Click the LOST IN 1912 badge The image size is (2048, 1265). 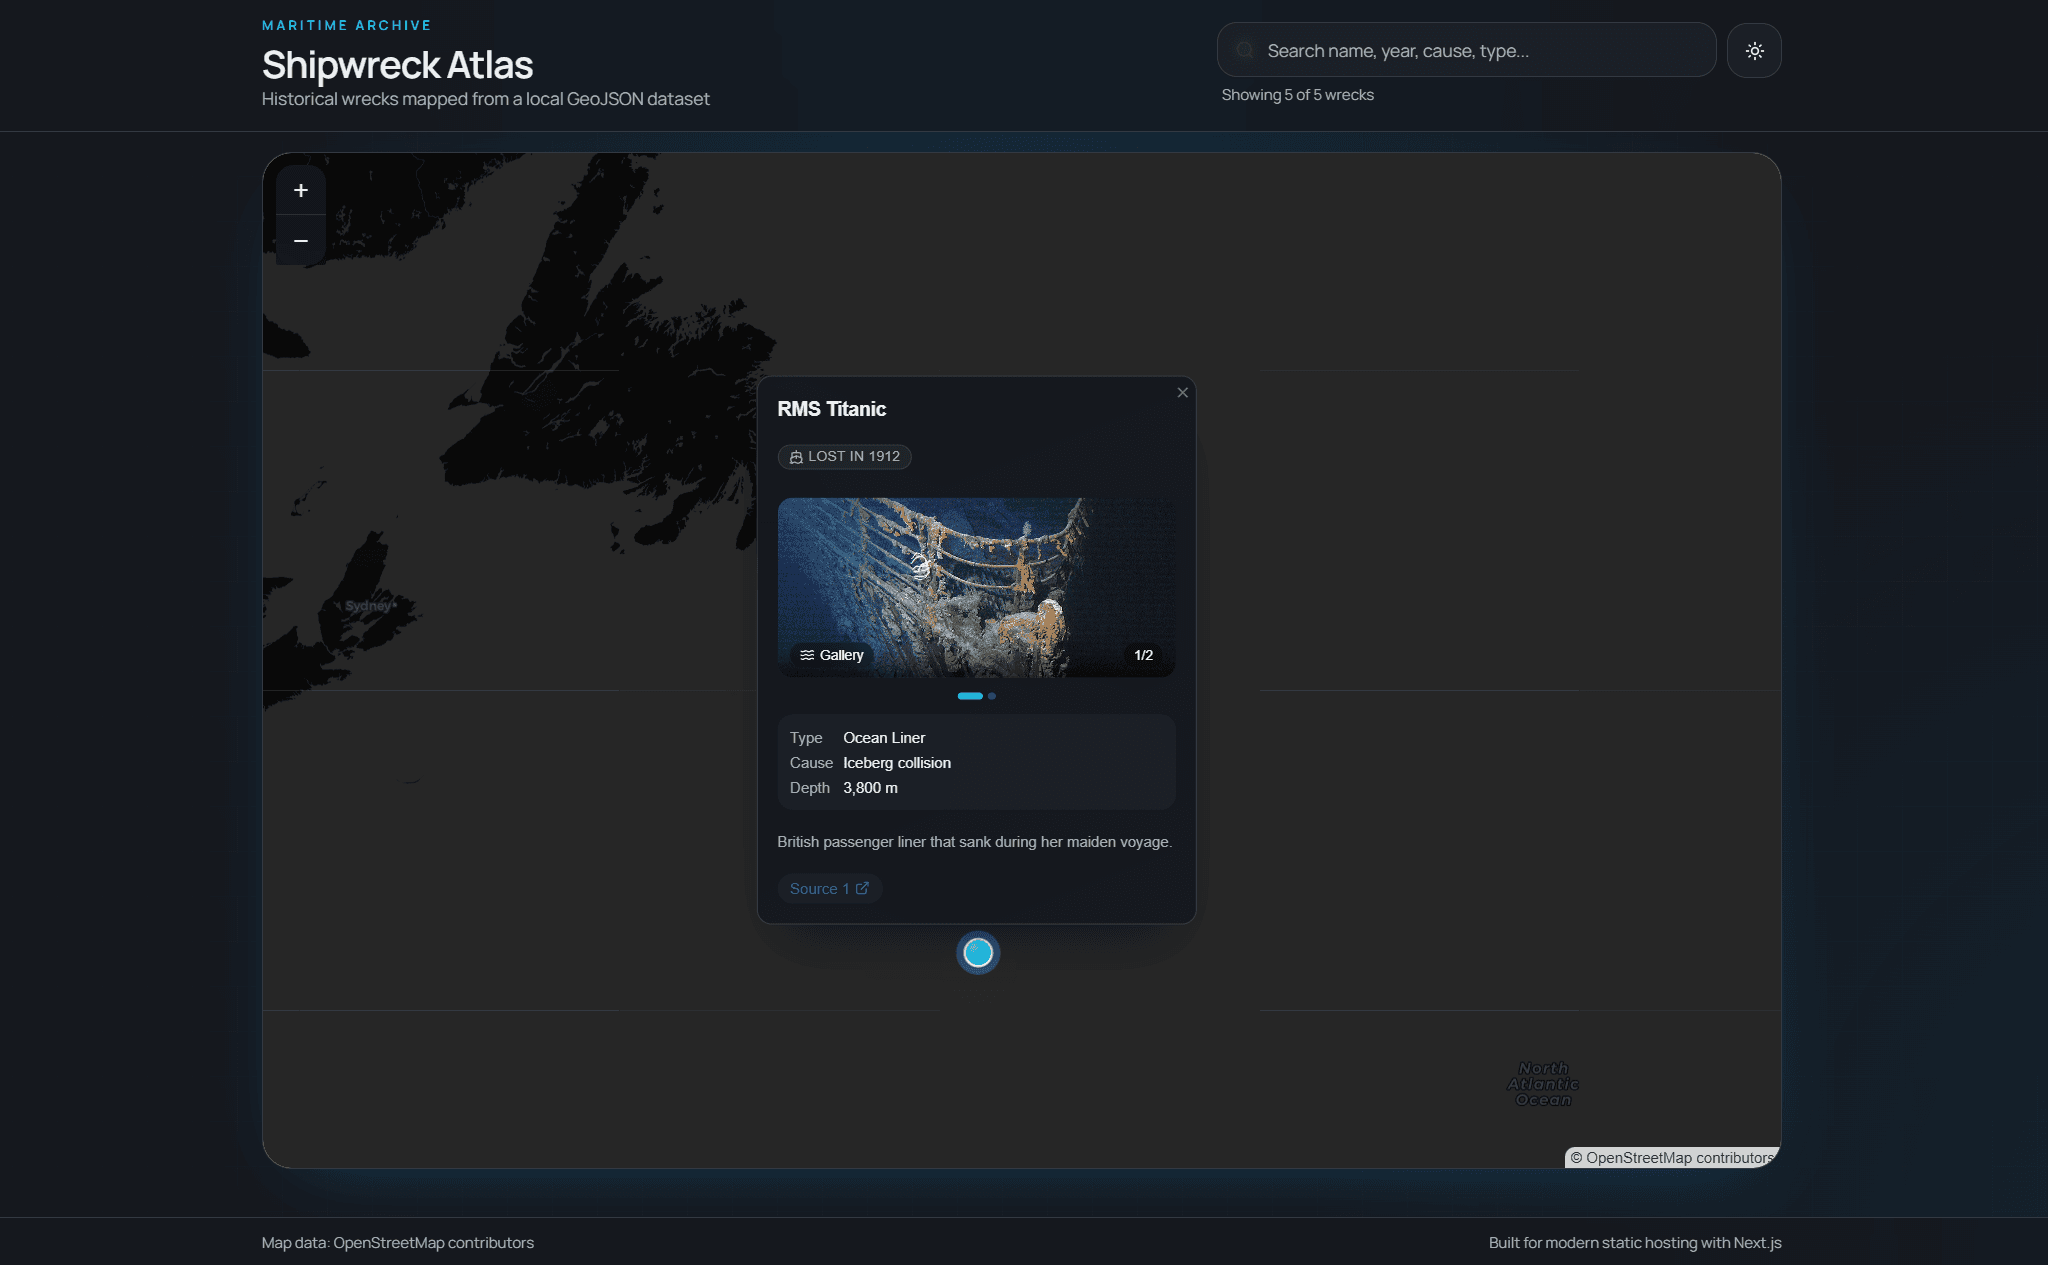point(844,457)
